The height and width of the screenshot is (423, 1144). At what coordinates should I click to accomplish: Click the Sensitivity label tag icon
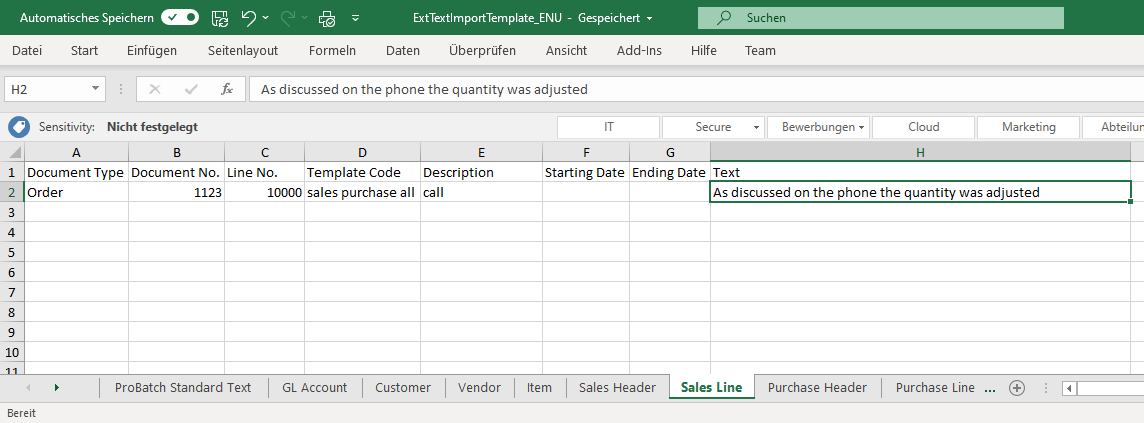pos(19,127)
